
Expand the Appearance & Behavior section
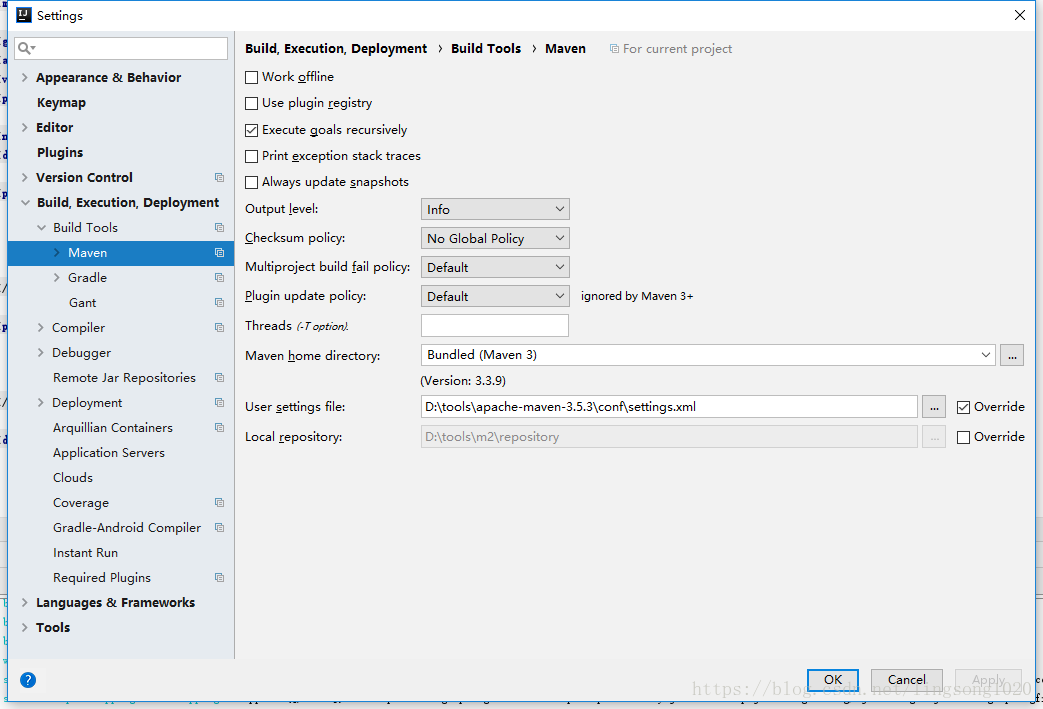[25, 77]
